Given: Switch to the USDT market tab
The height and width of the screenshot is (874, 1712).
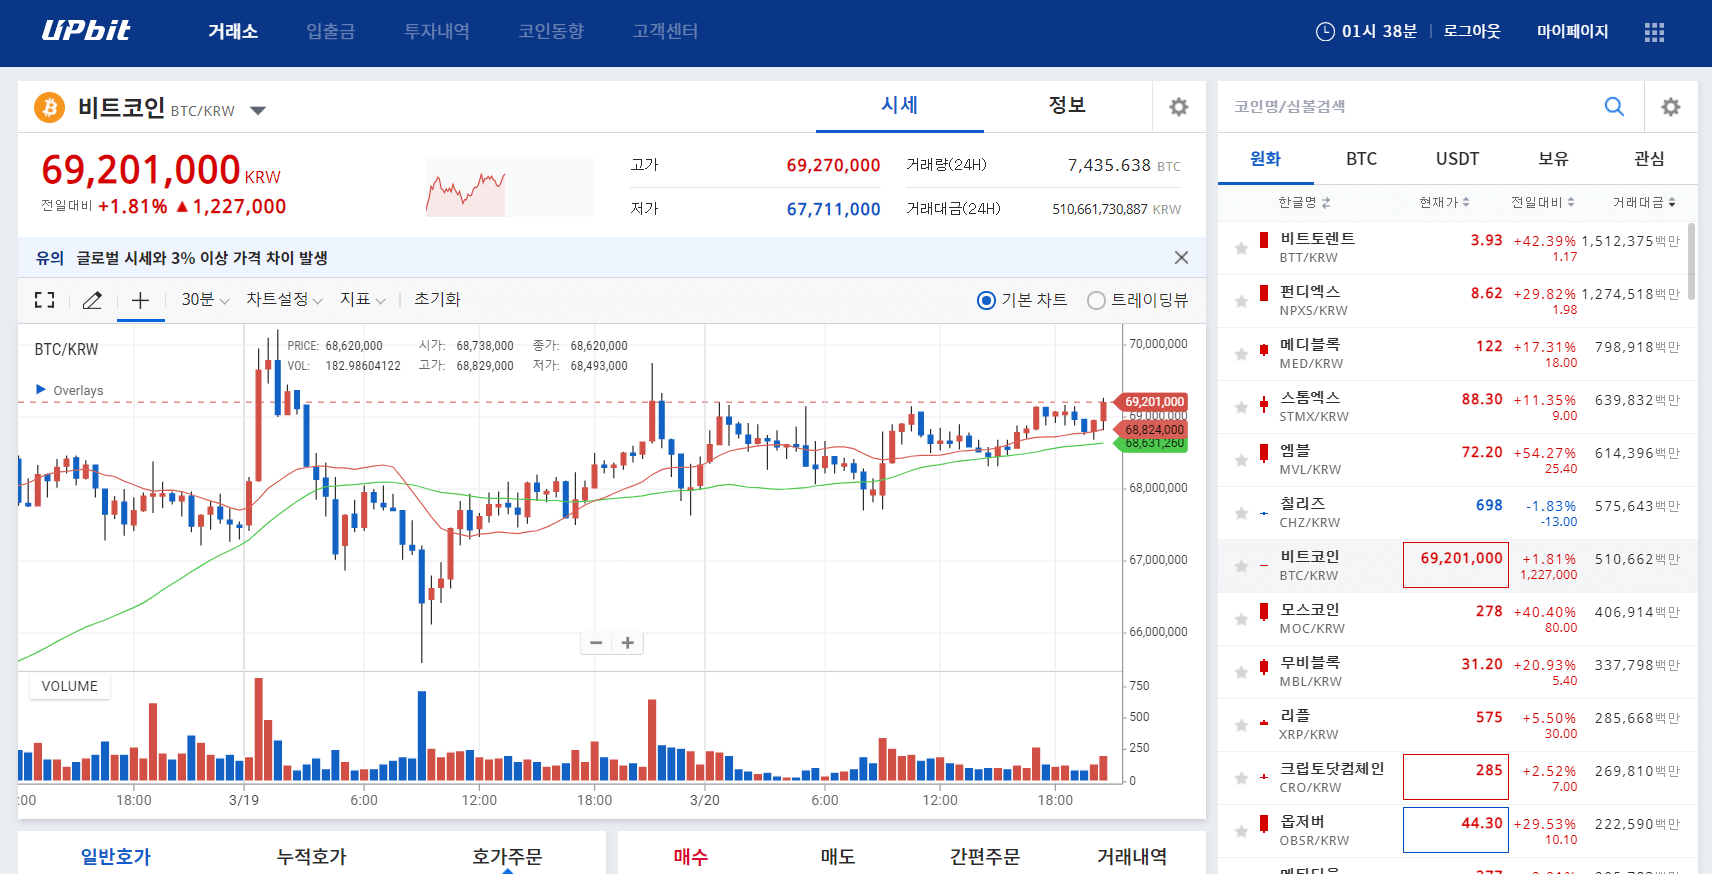Looking at the screenshot, I should click(x=1457, y=159).
